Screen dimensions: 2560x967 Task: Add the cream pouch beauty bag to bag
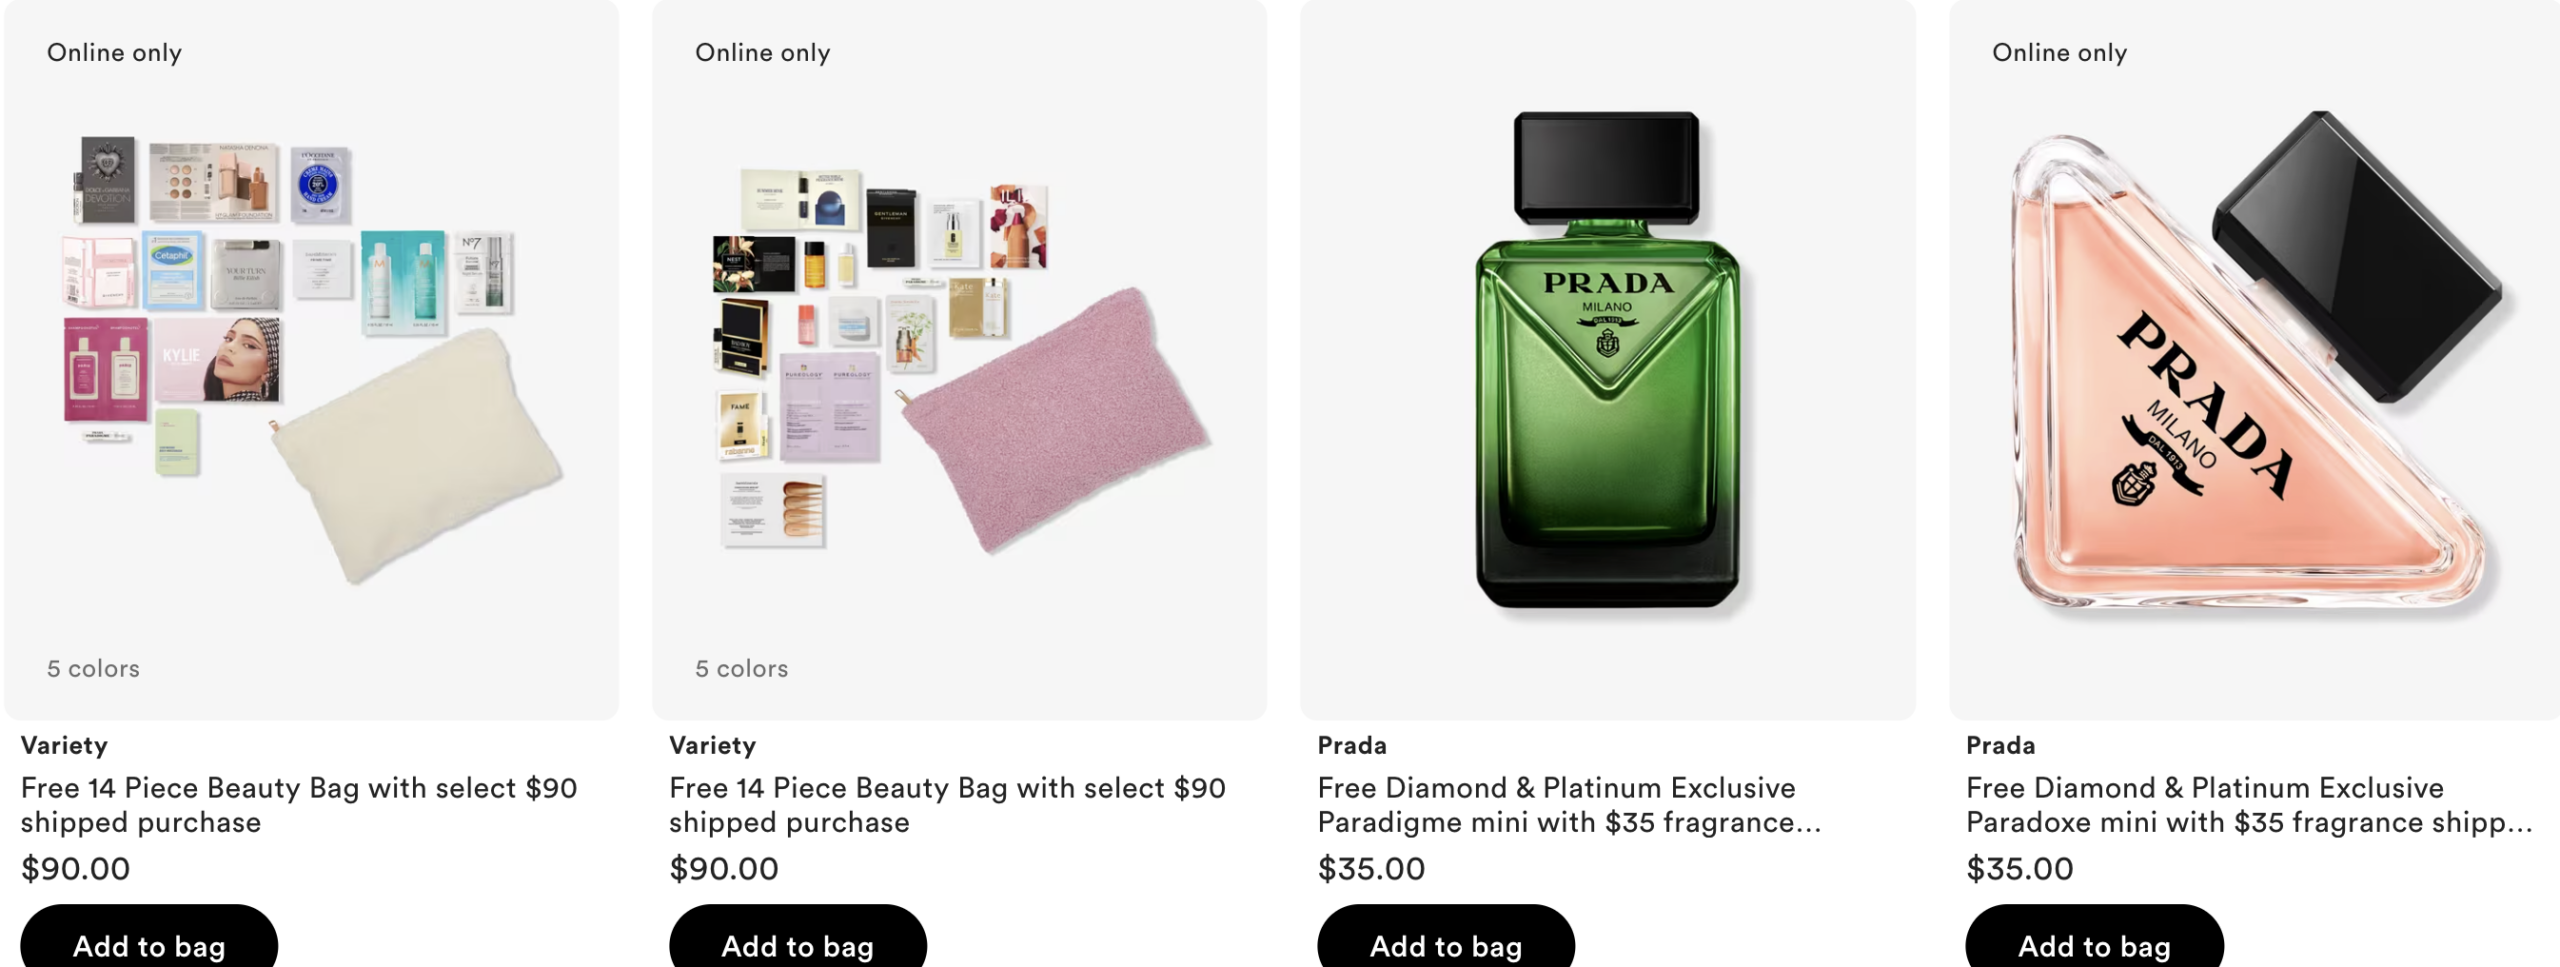tap(149, 944)
